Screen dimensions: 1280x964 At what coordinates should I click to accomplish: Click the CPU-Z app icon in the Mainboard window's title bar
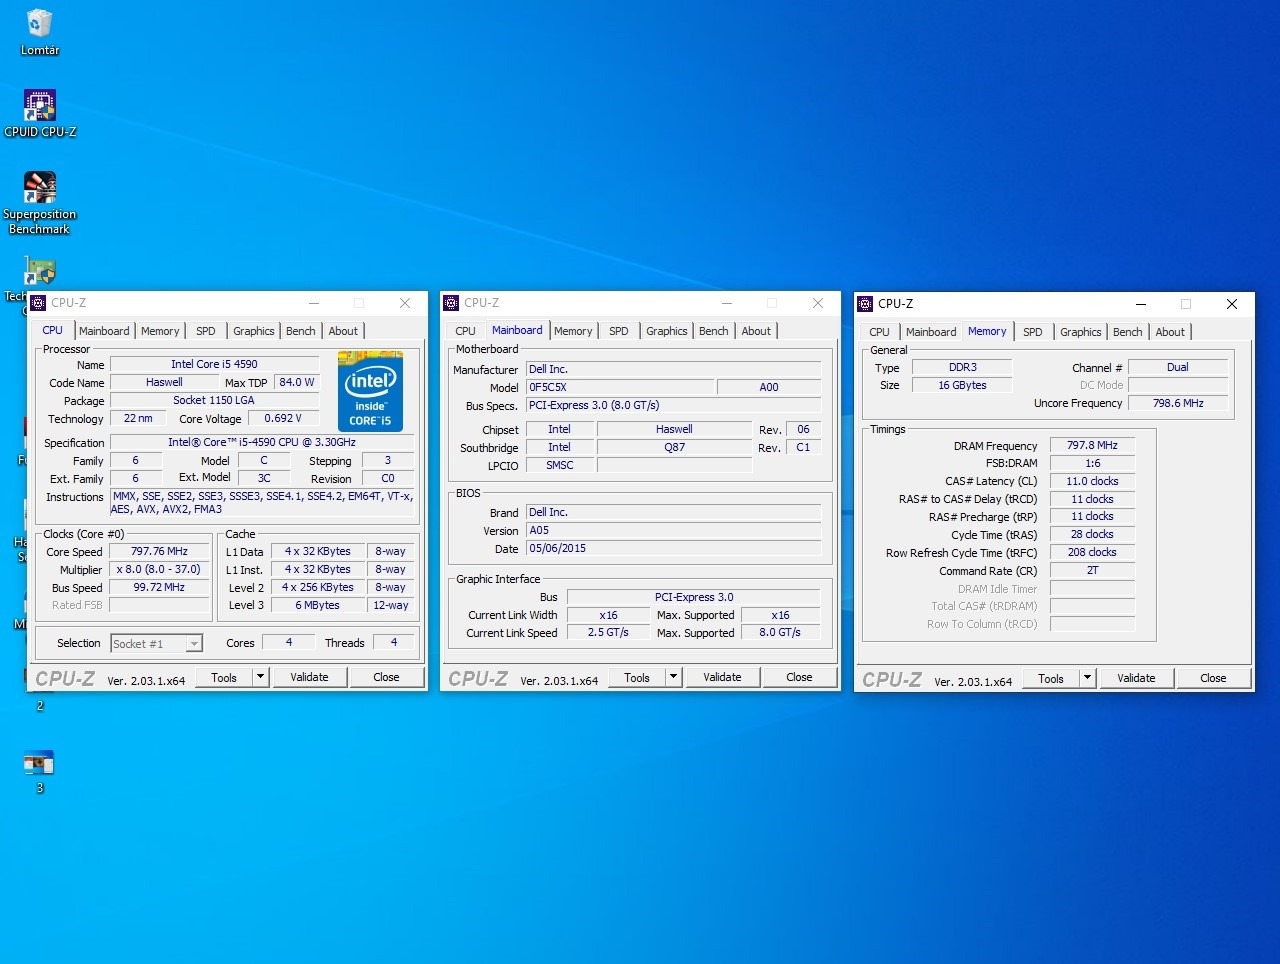pyautogui.click(x=452, y=303)
